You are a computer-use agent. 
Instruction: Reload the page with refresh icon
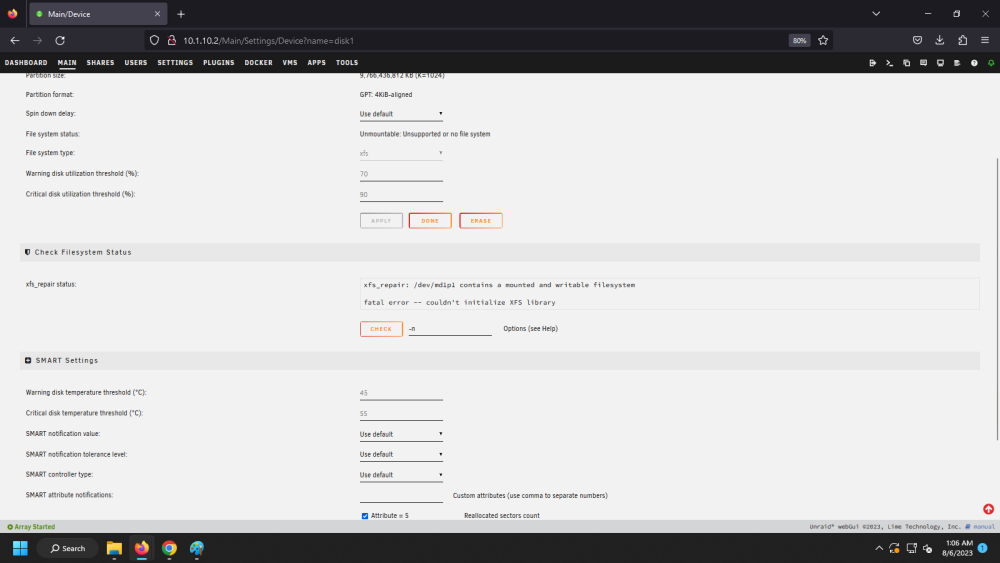(60, 40)
